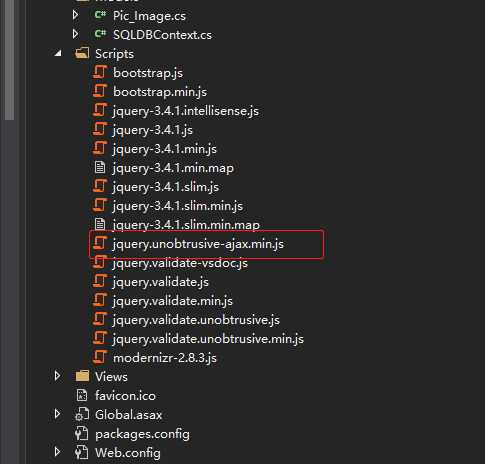Click the script icon beside modernizr-2.8.3.js
Viewport: 485px width, 464px height.
click(100, 357)
